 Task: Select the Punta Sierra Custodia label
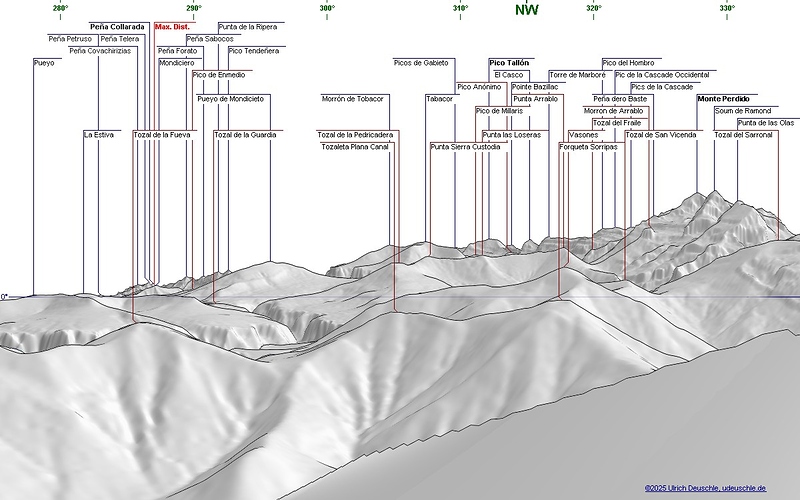pos(465,147)
